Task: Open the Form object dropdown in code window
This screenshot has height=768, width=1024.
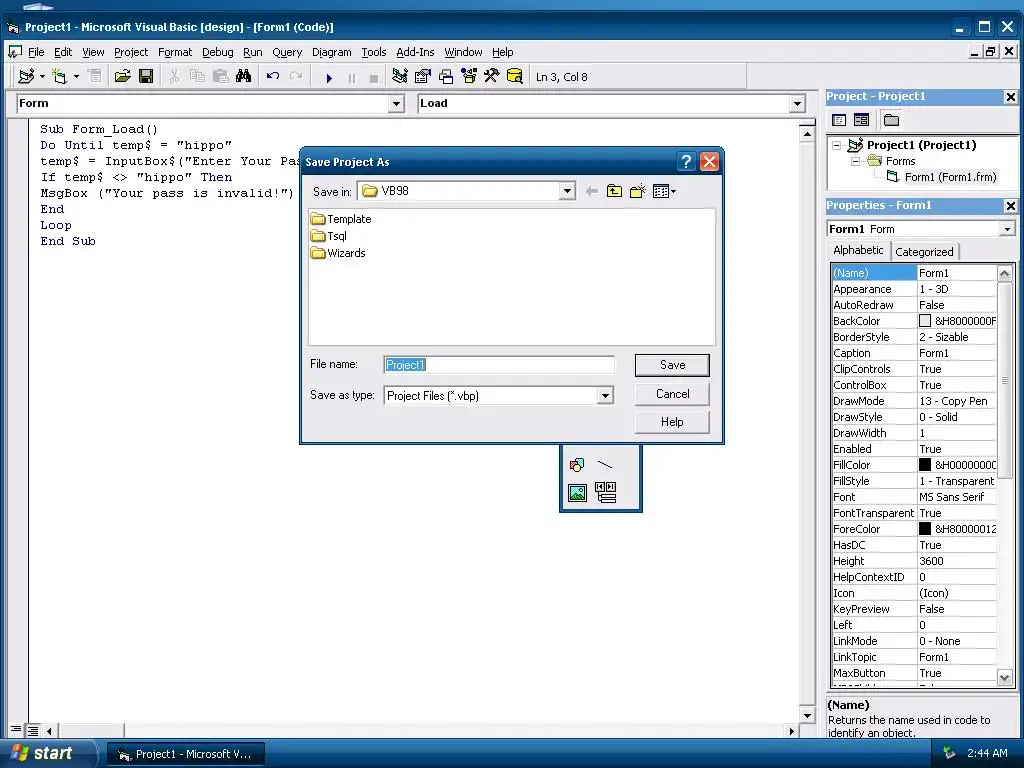Action: point(396,104)
